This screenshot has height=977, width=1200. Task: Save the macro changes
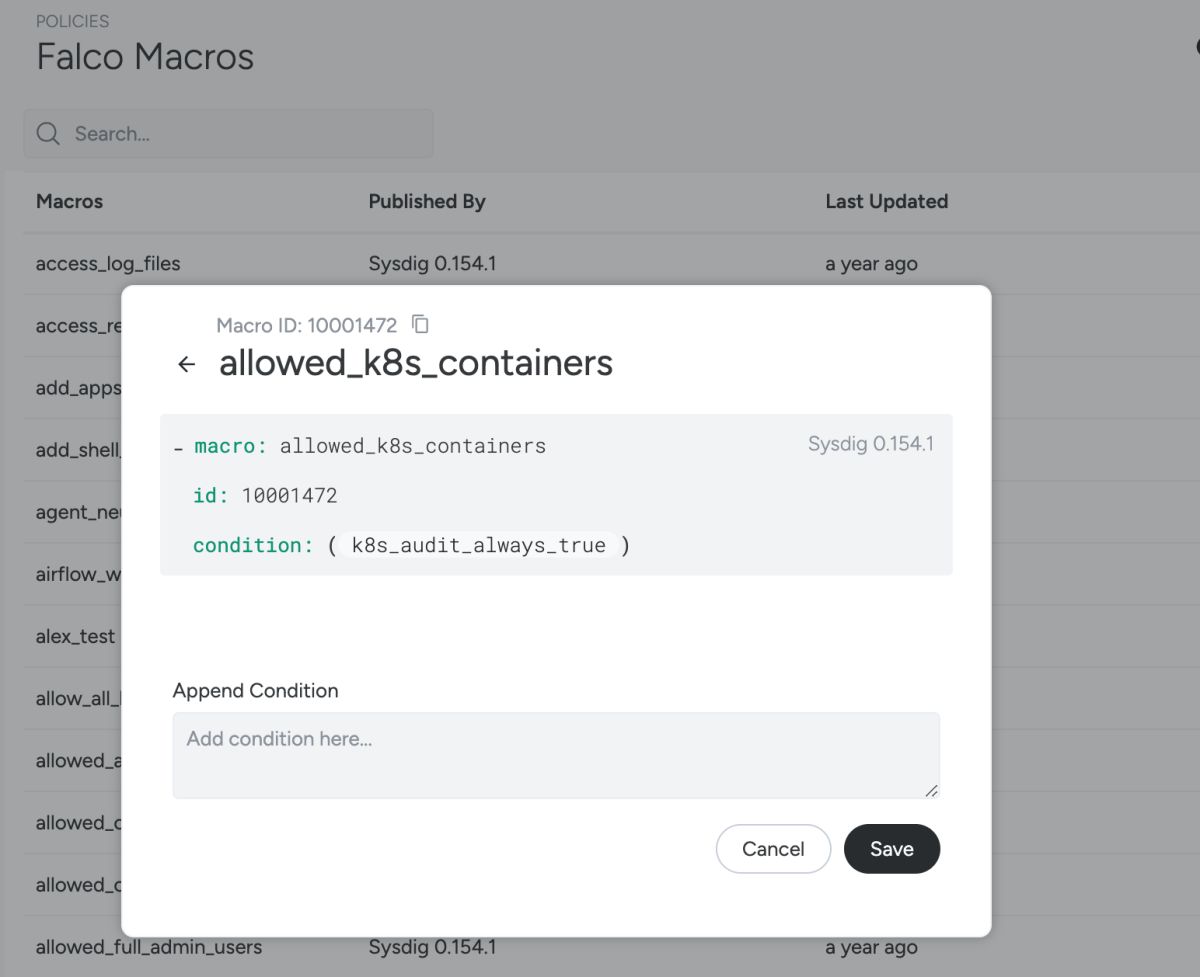(891, 849)
